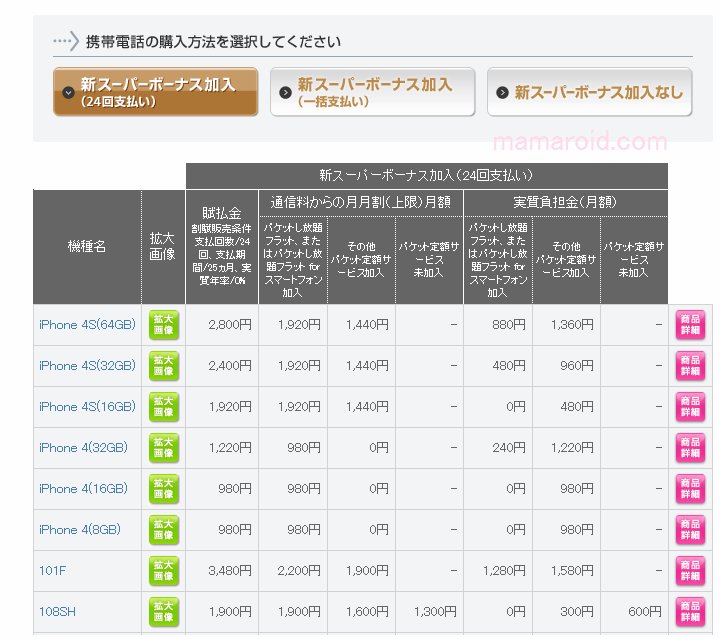Screen dimensions: 720x639
Task: Click the 101F model link
Action: click(x=52, y=571)
